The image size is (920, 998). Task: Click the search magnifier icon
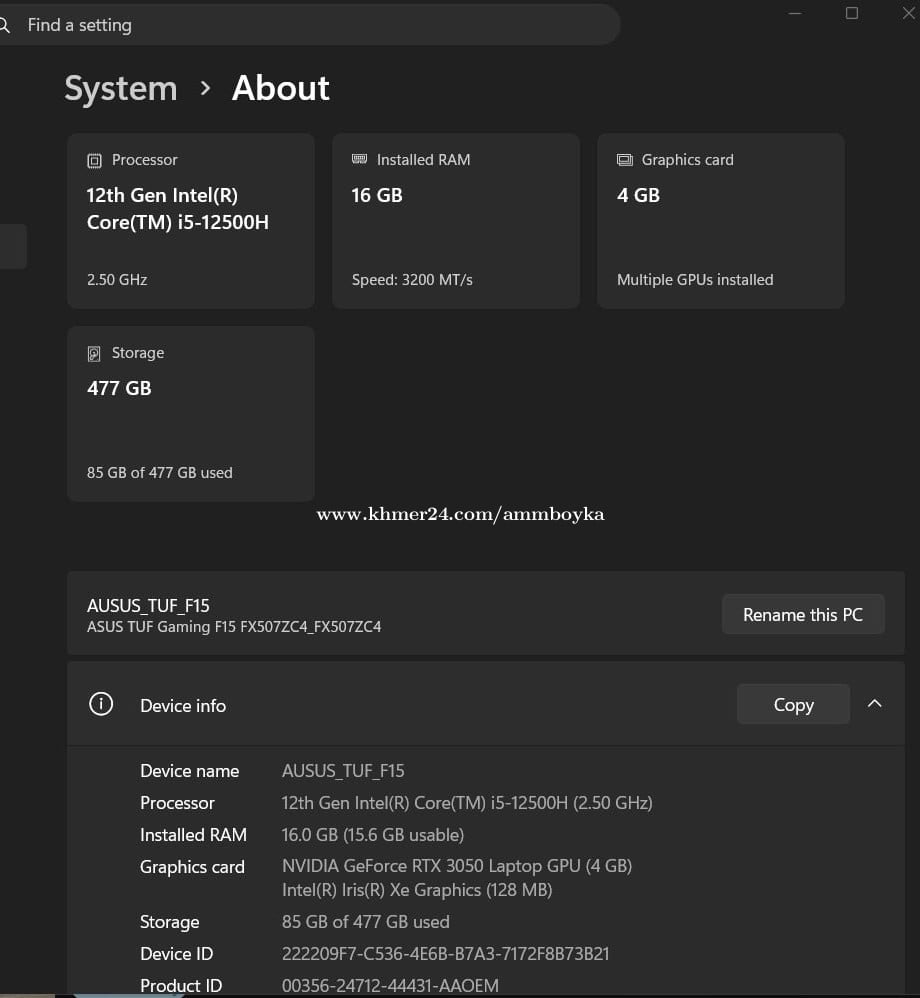click(x=4, y=25)
